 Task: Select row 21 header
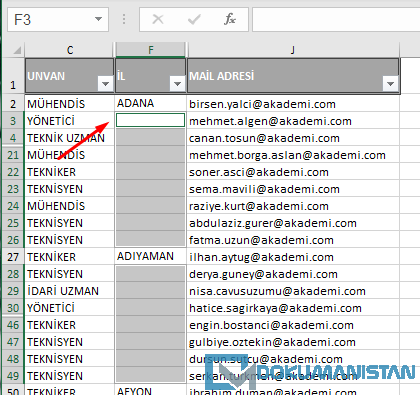point(13,155)
